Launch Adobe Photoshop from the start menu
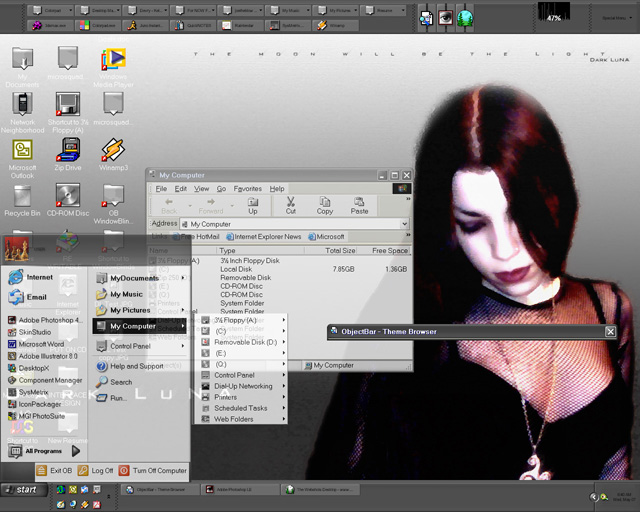Screen dimensions: 640x512 pos(45,320)
